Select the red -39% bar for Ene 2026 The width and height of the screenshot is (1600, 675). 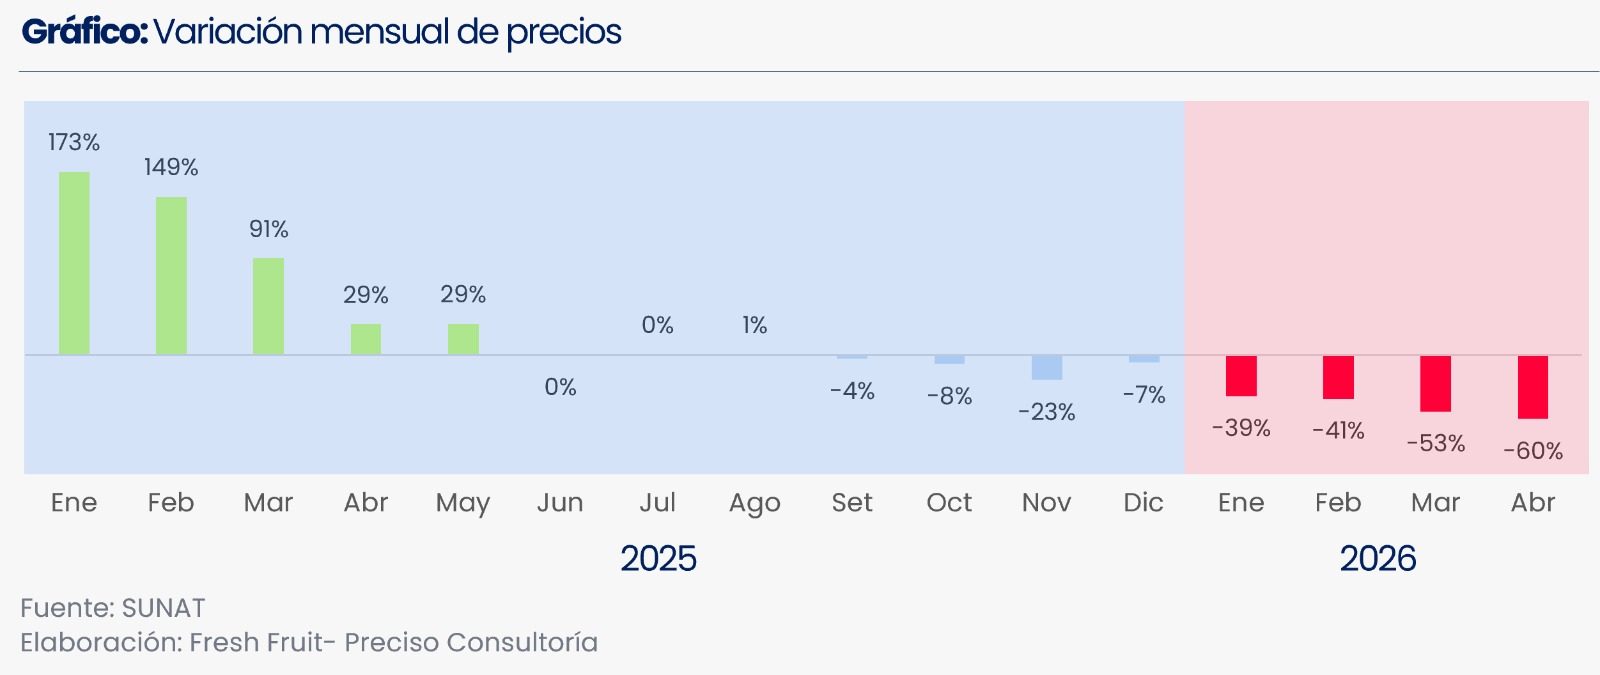[x=1241, y=376]
